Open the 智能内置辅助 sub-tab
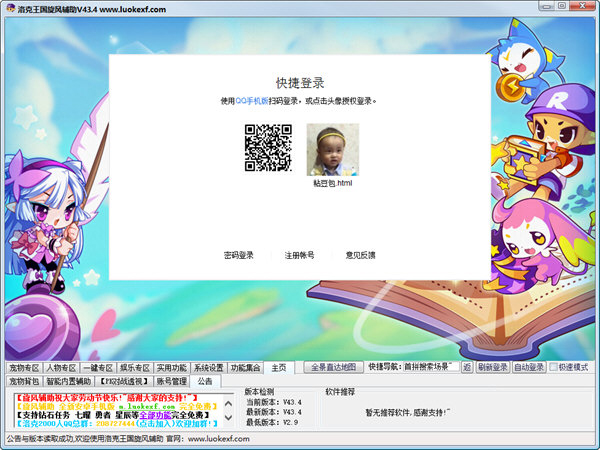 68,381
